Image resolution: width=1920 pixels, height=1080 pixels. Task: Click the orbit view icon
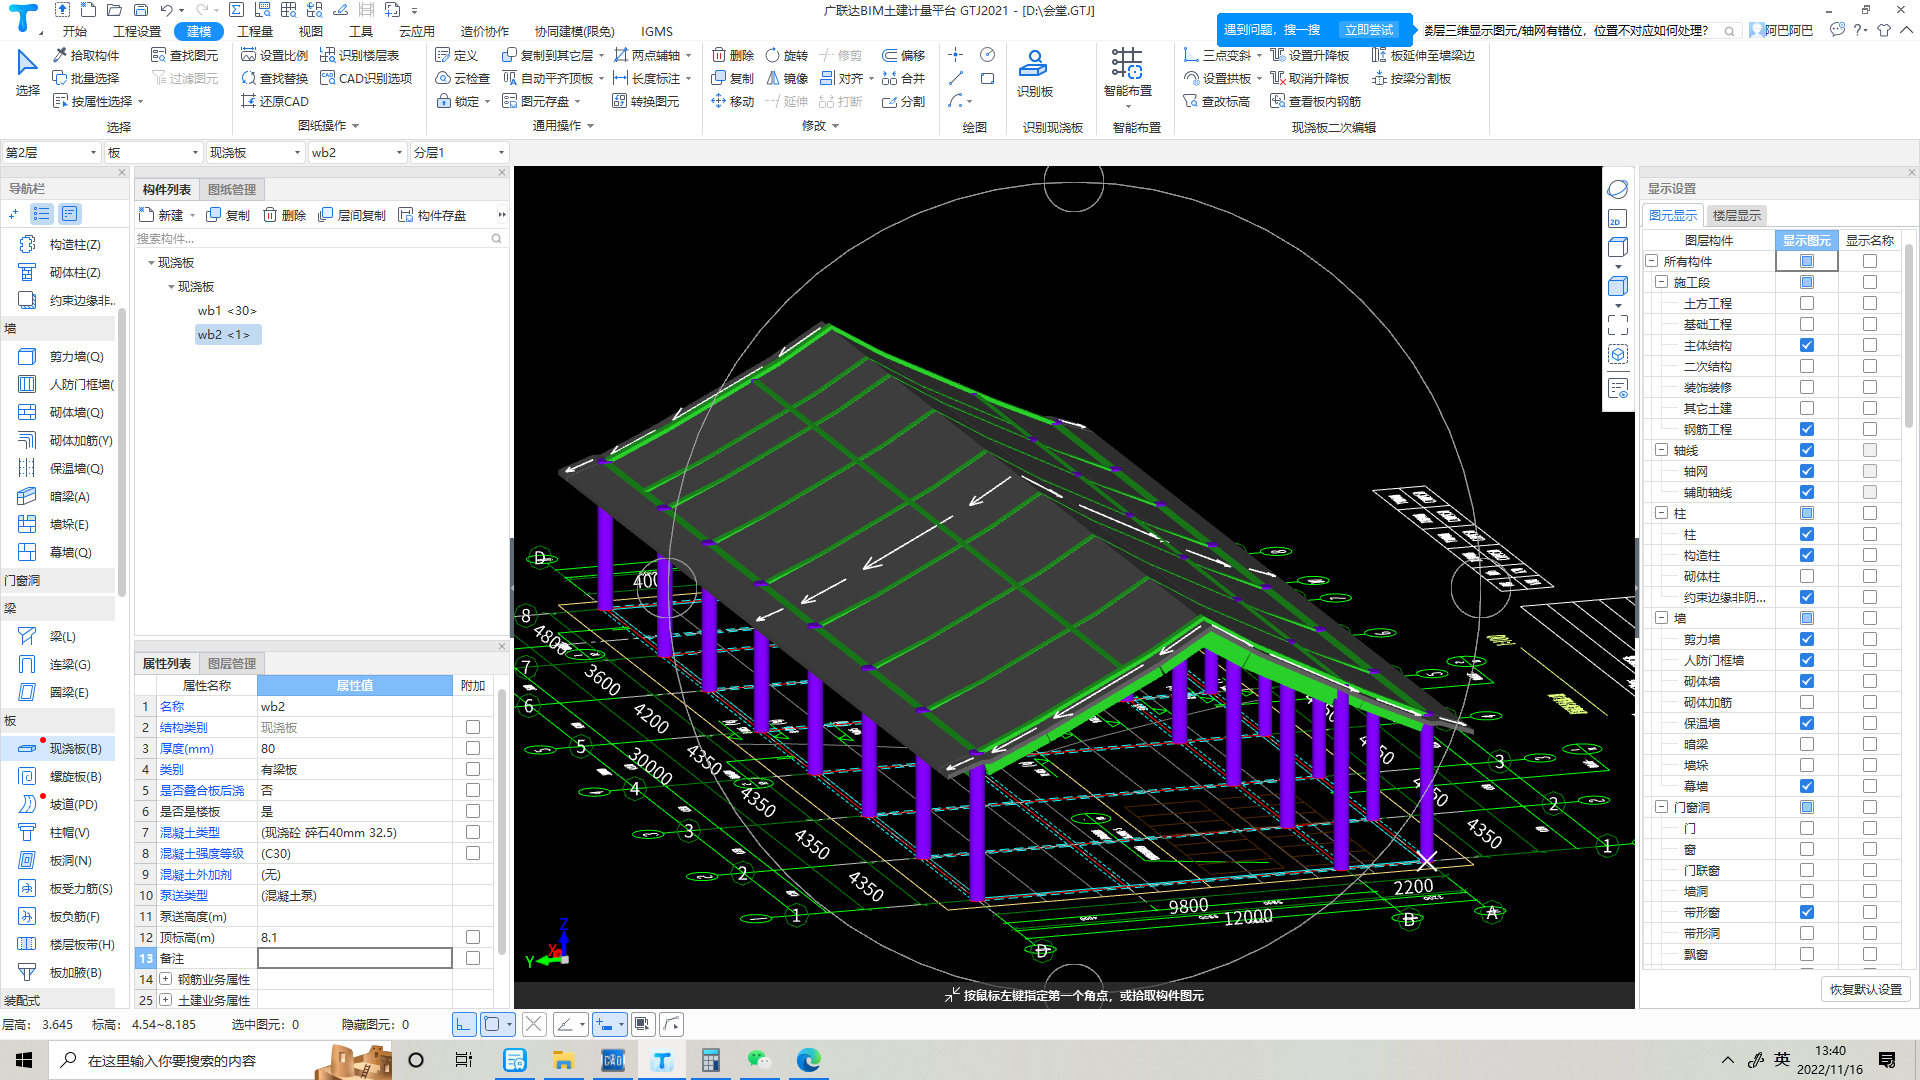click(x=1617, y=189)
